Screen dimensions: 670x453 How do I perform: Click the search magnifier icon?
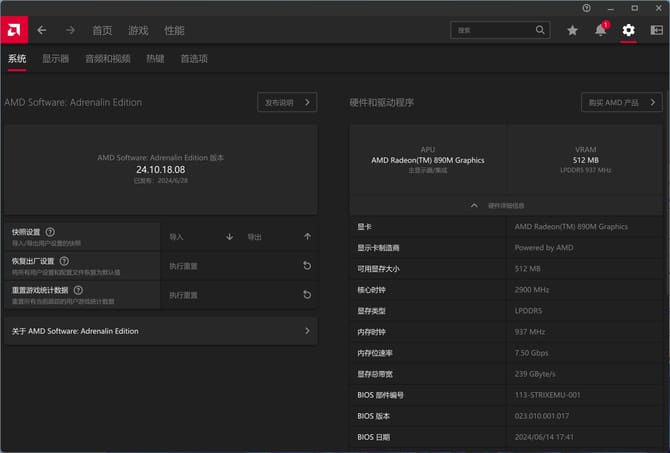click(x=540, y=30)
